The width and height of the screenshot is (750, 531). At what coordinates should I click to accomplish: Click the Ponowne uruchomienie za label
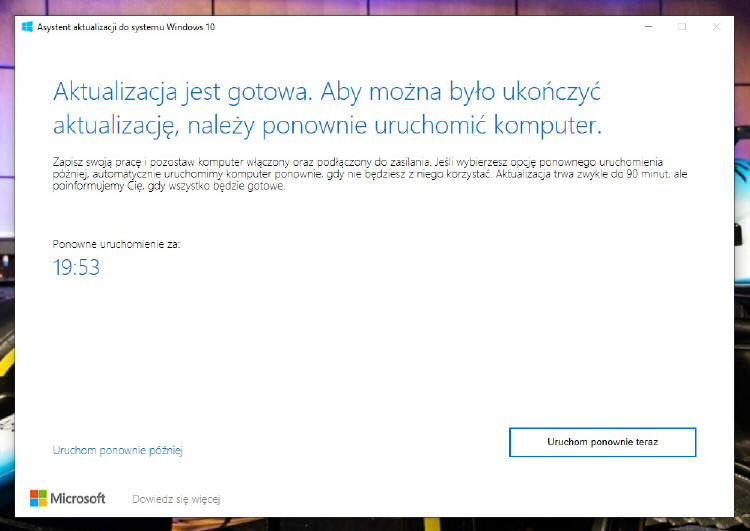(116, 244)
